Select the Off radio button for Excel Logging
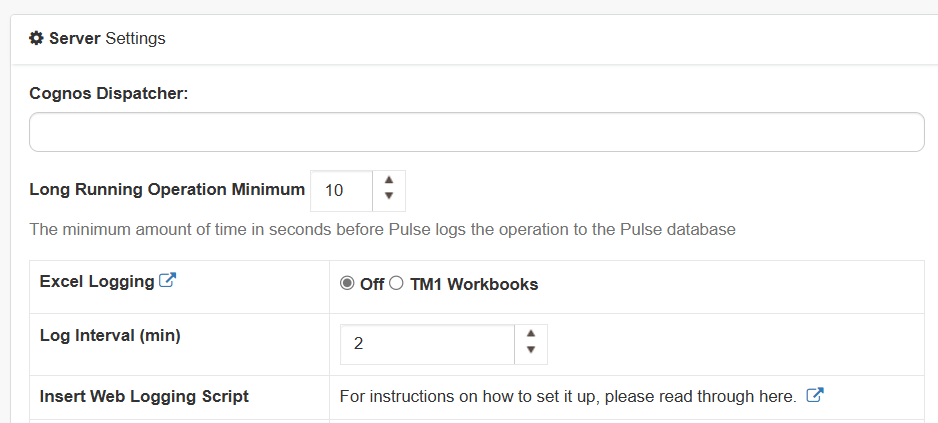Screen dimensions: 938x423 pos(347,284)
